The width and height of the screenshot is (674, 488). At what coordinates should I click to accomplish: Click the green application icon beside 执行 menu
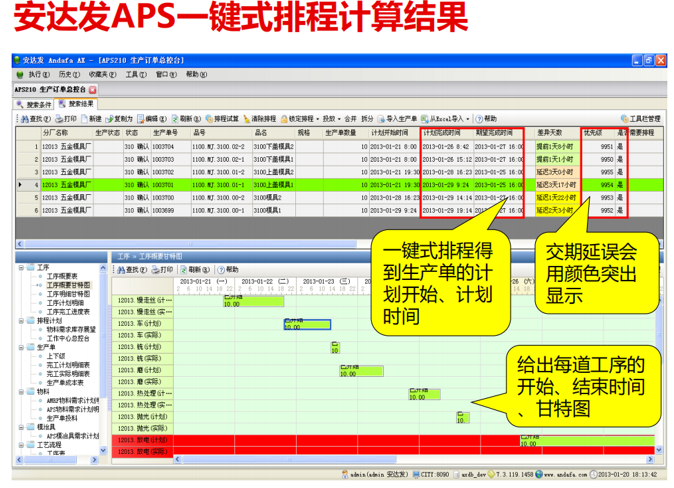[x=19, y=74]
